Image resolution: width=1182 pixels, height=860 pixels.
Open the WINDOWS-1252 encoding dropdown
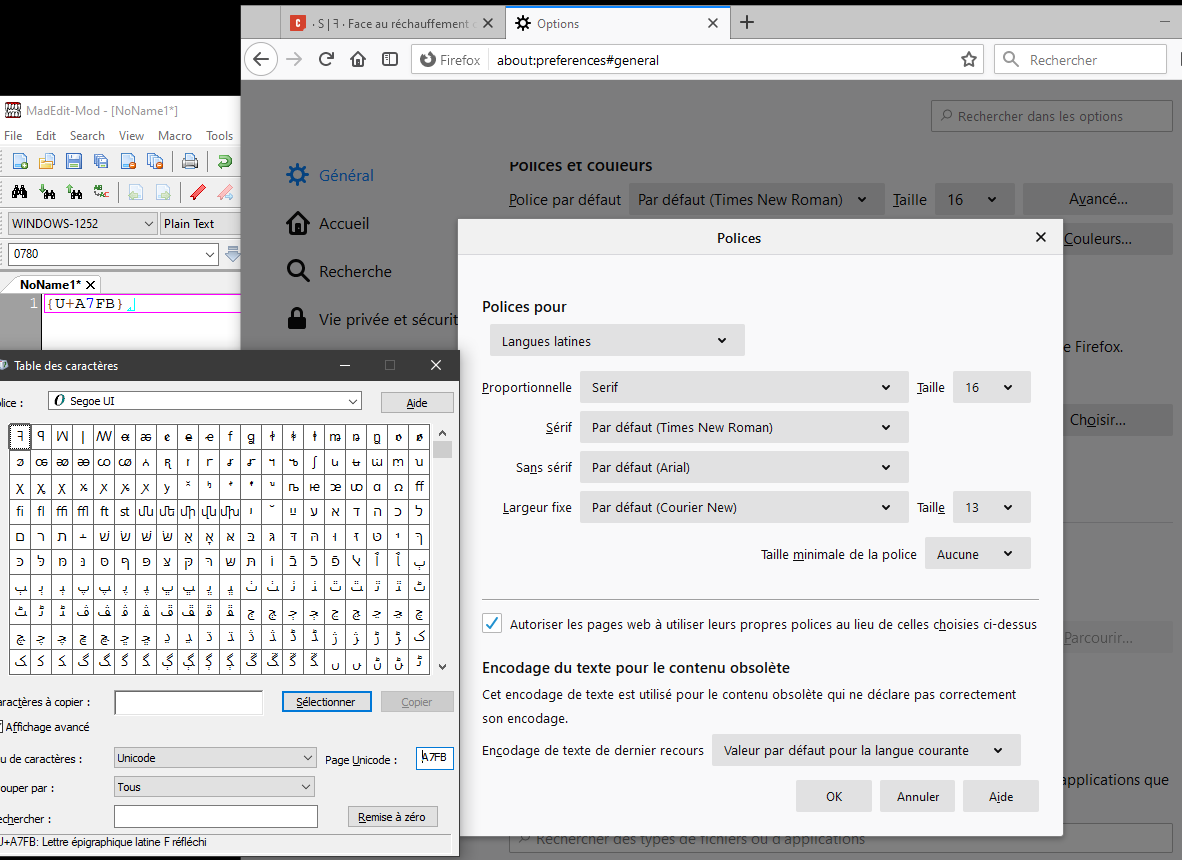click(x=82, y=224)
